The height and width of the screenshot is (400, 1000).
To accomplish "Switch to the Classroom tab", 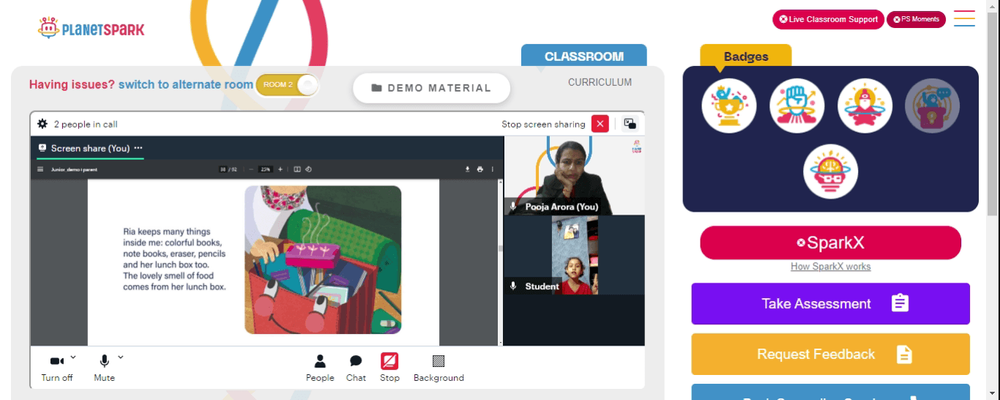I will click(x=584, y=56).
